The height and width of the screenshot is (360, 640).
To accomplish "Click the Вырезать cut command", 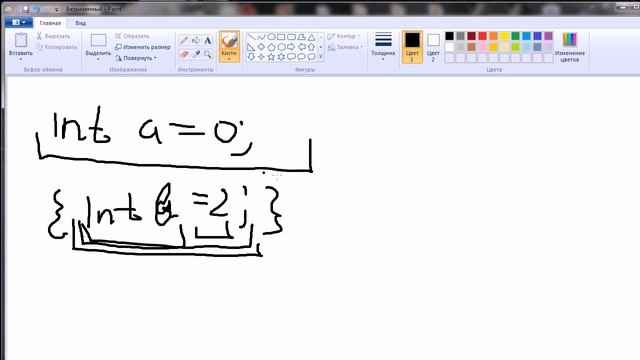I will [x=53, y=36].
